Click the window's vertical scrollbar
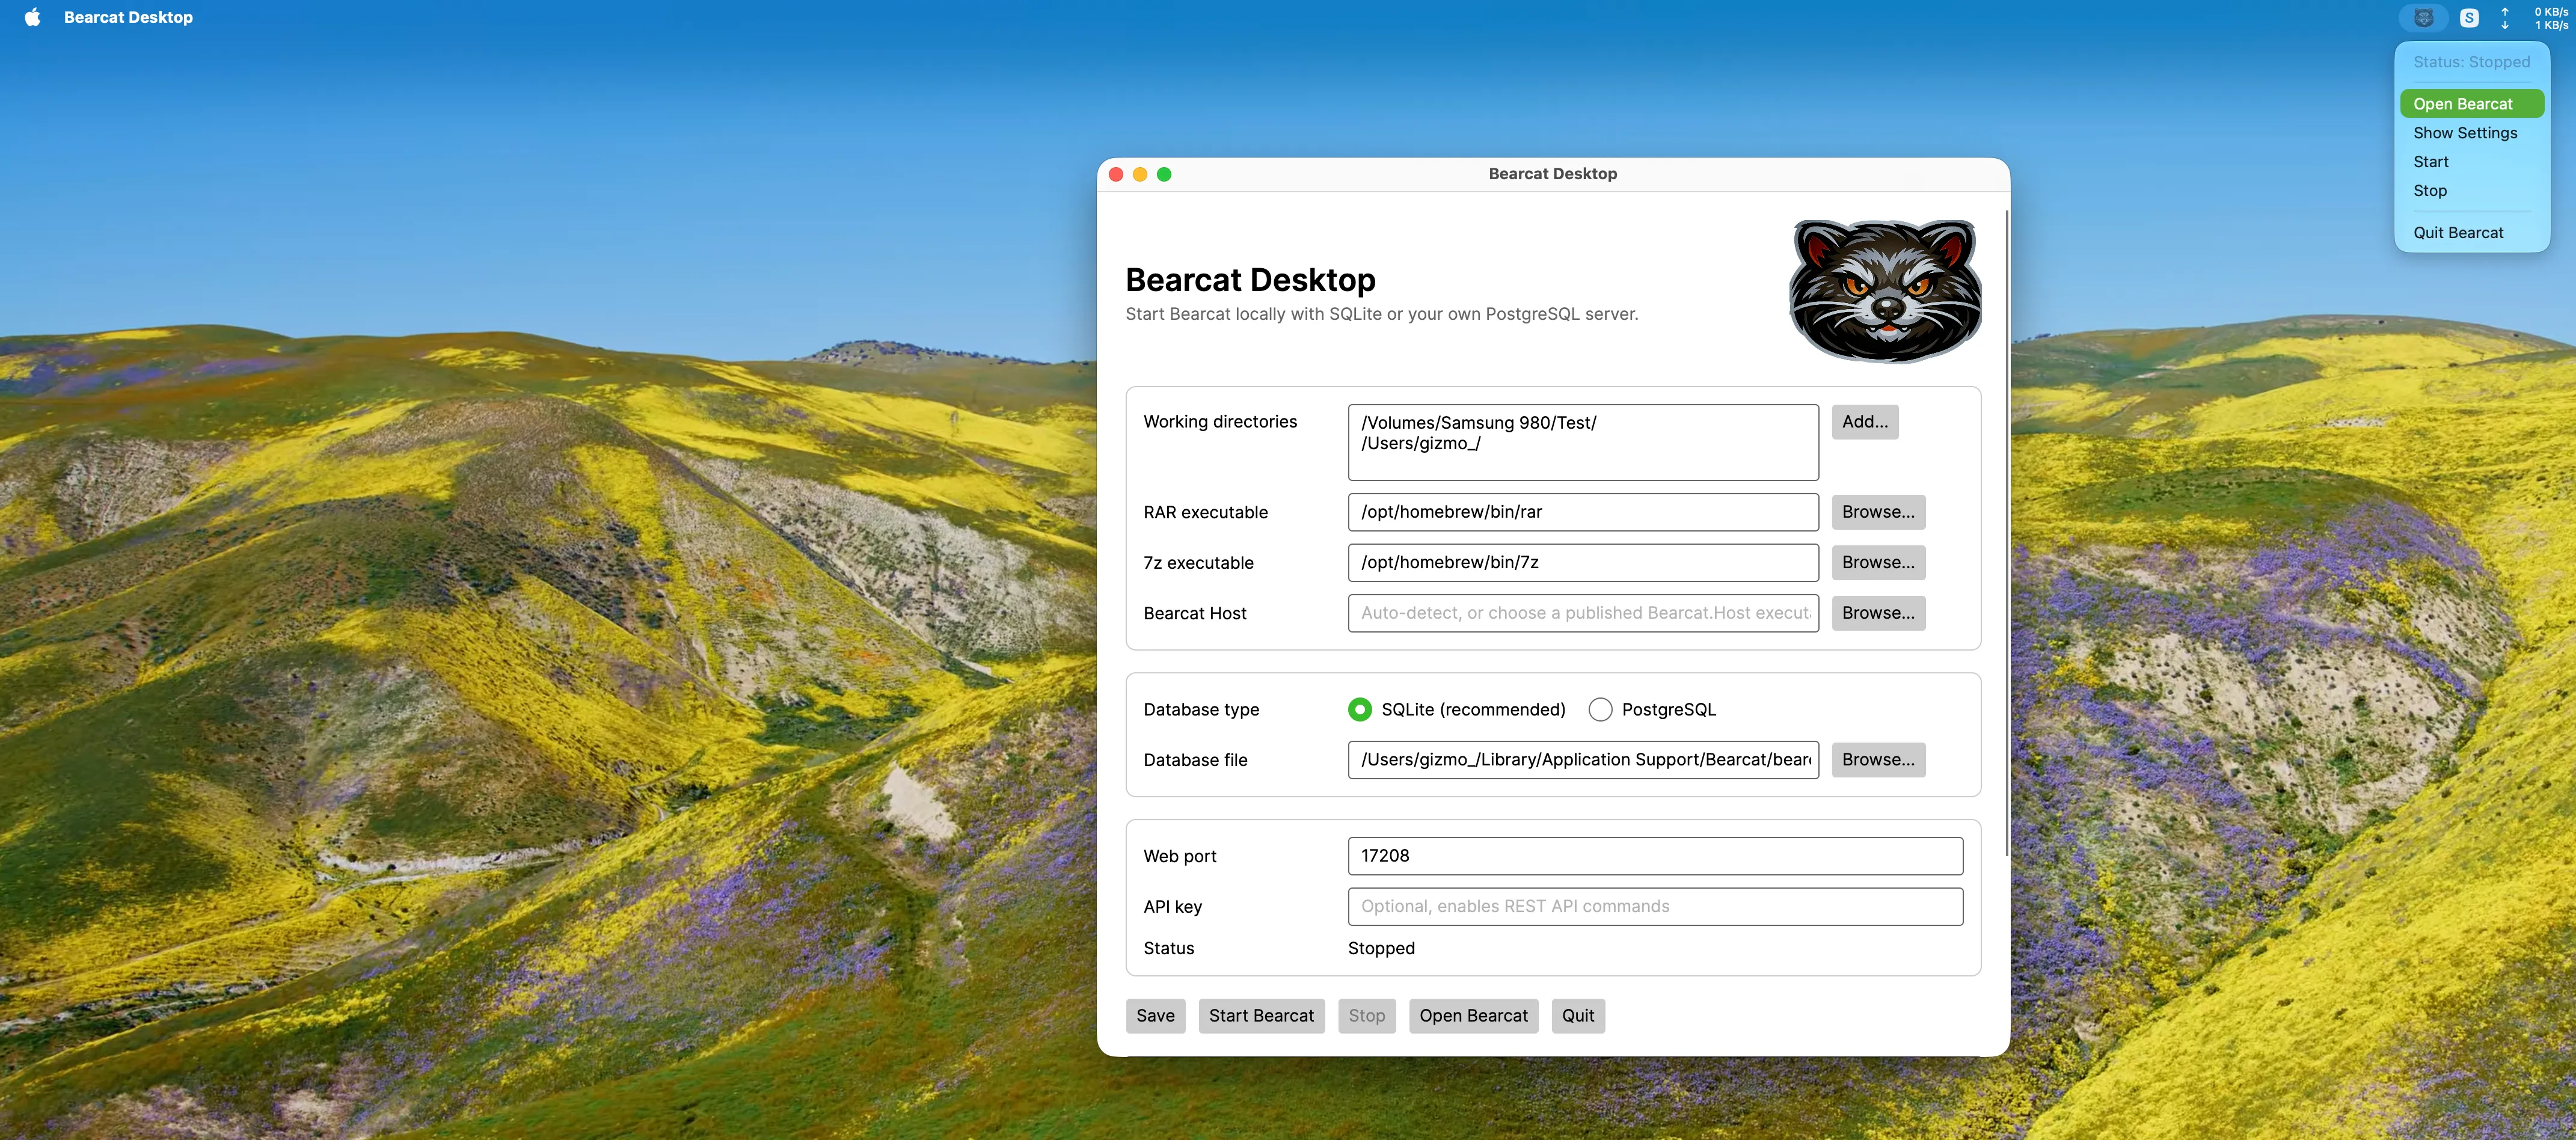The image size is (2576, 1140). coord(2006,532)
